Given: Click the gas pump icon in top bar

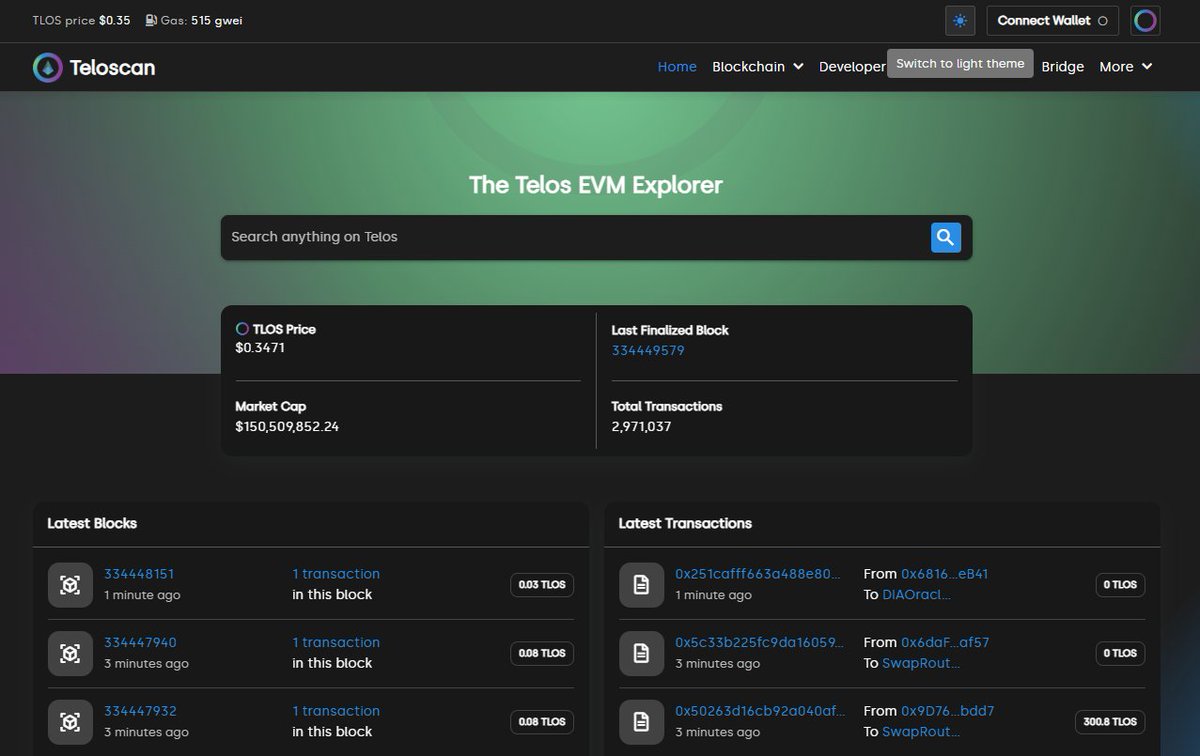Looking at the screenshot, I should (151, 20).
